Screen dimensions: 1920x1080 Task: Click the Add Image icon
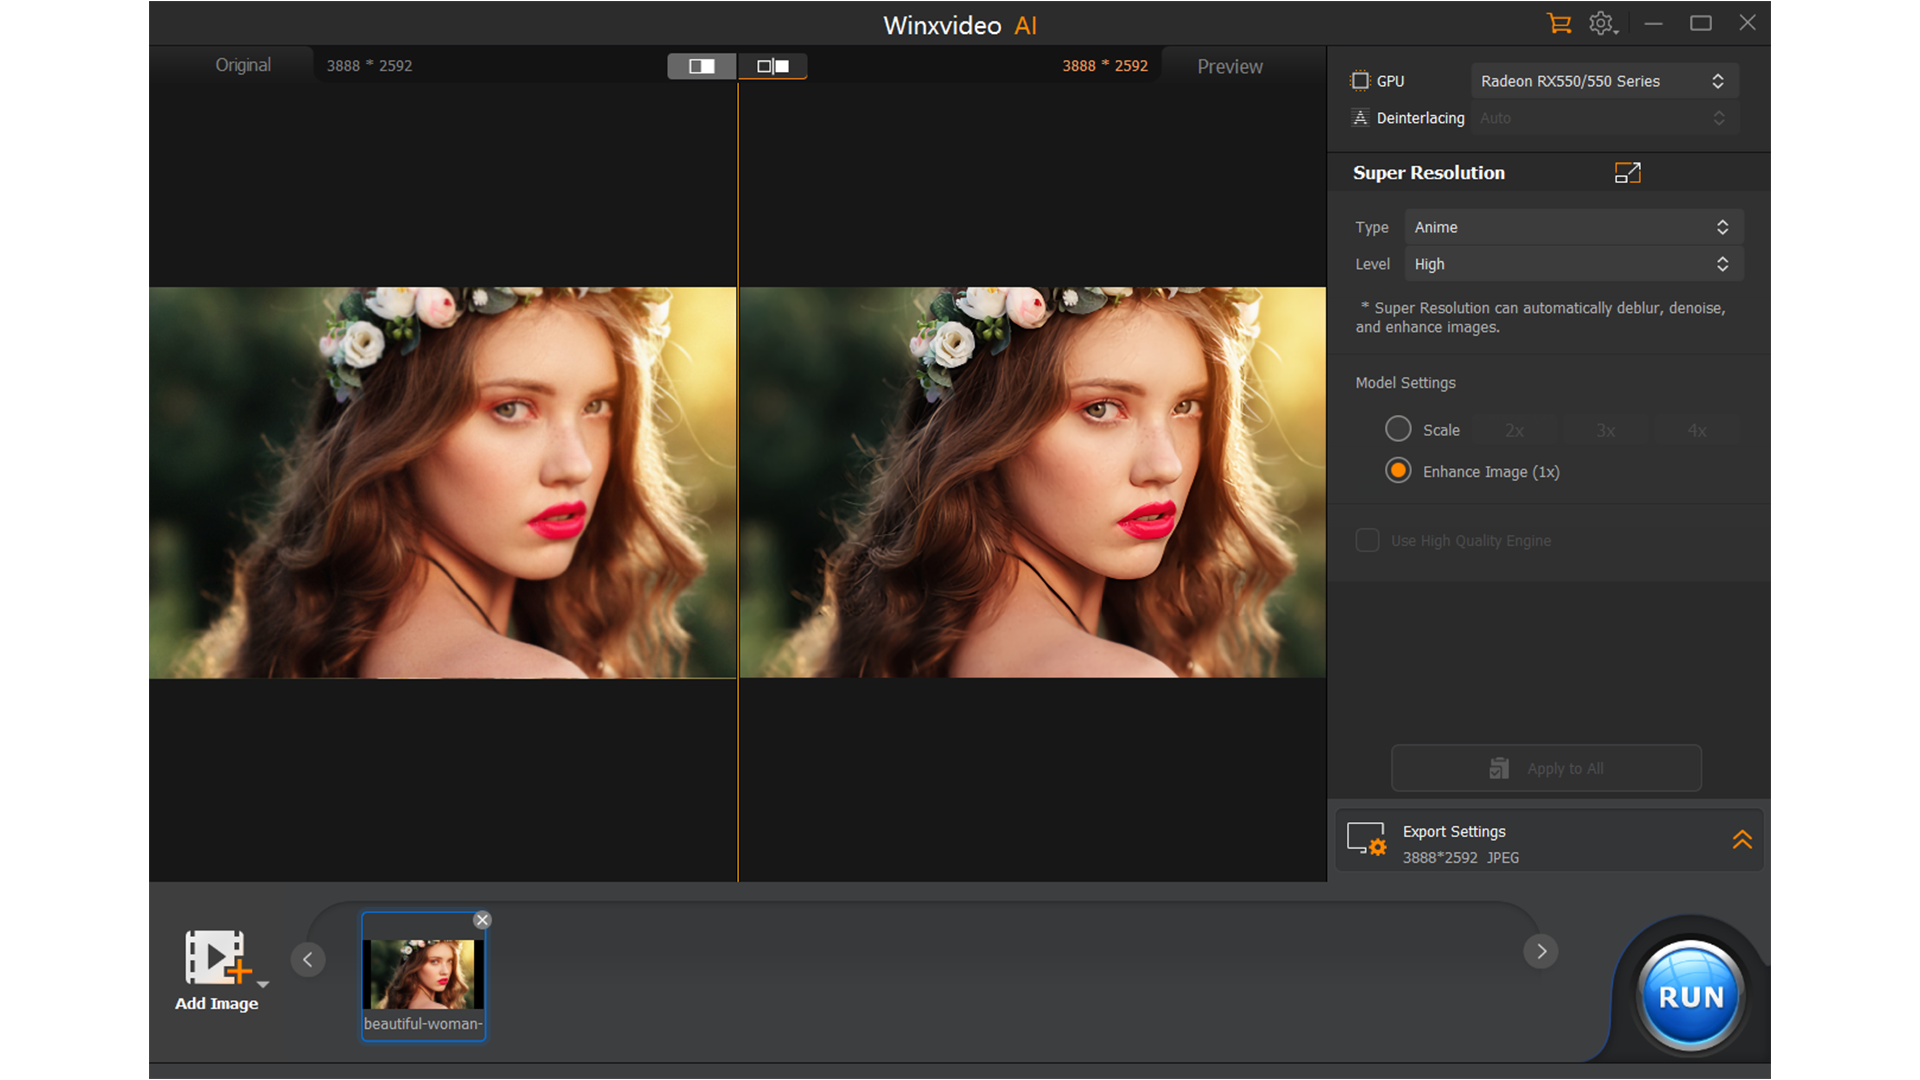216,958
